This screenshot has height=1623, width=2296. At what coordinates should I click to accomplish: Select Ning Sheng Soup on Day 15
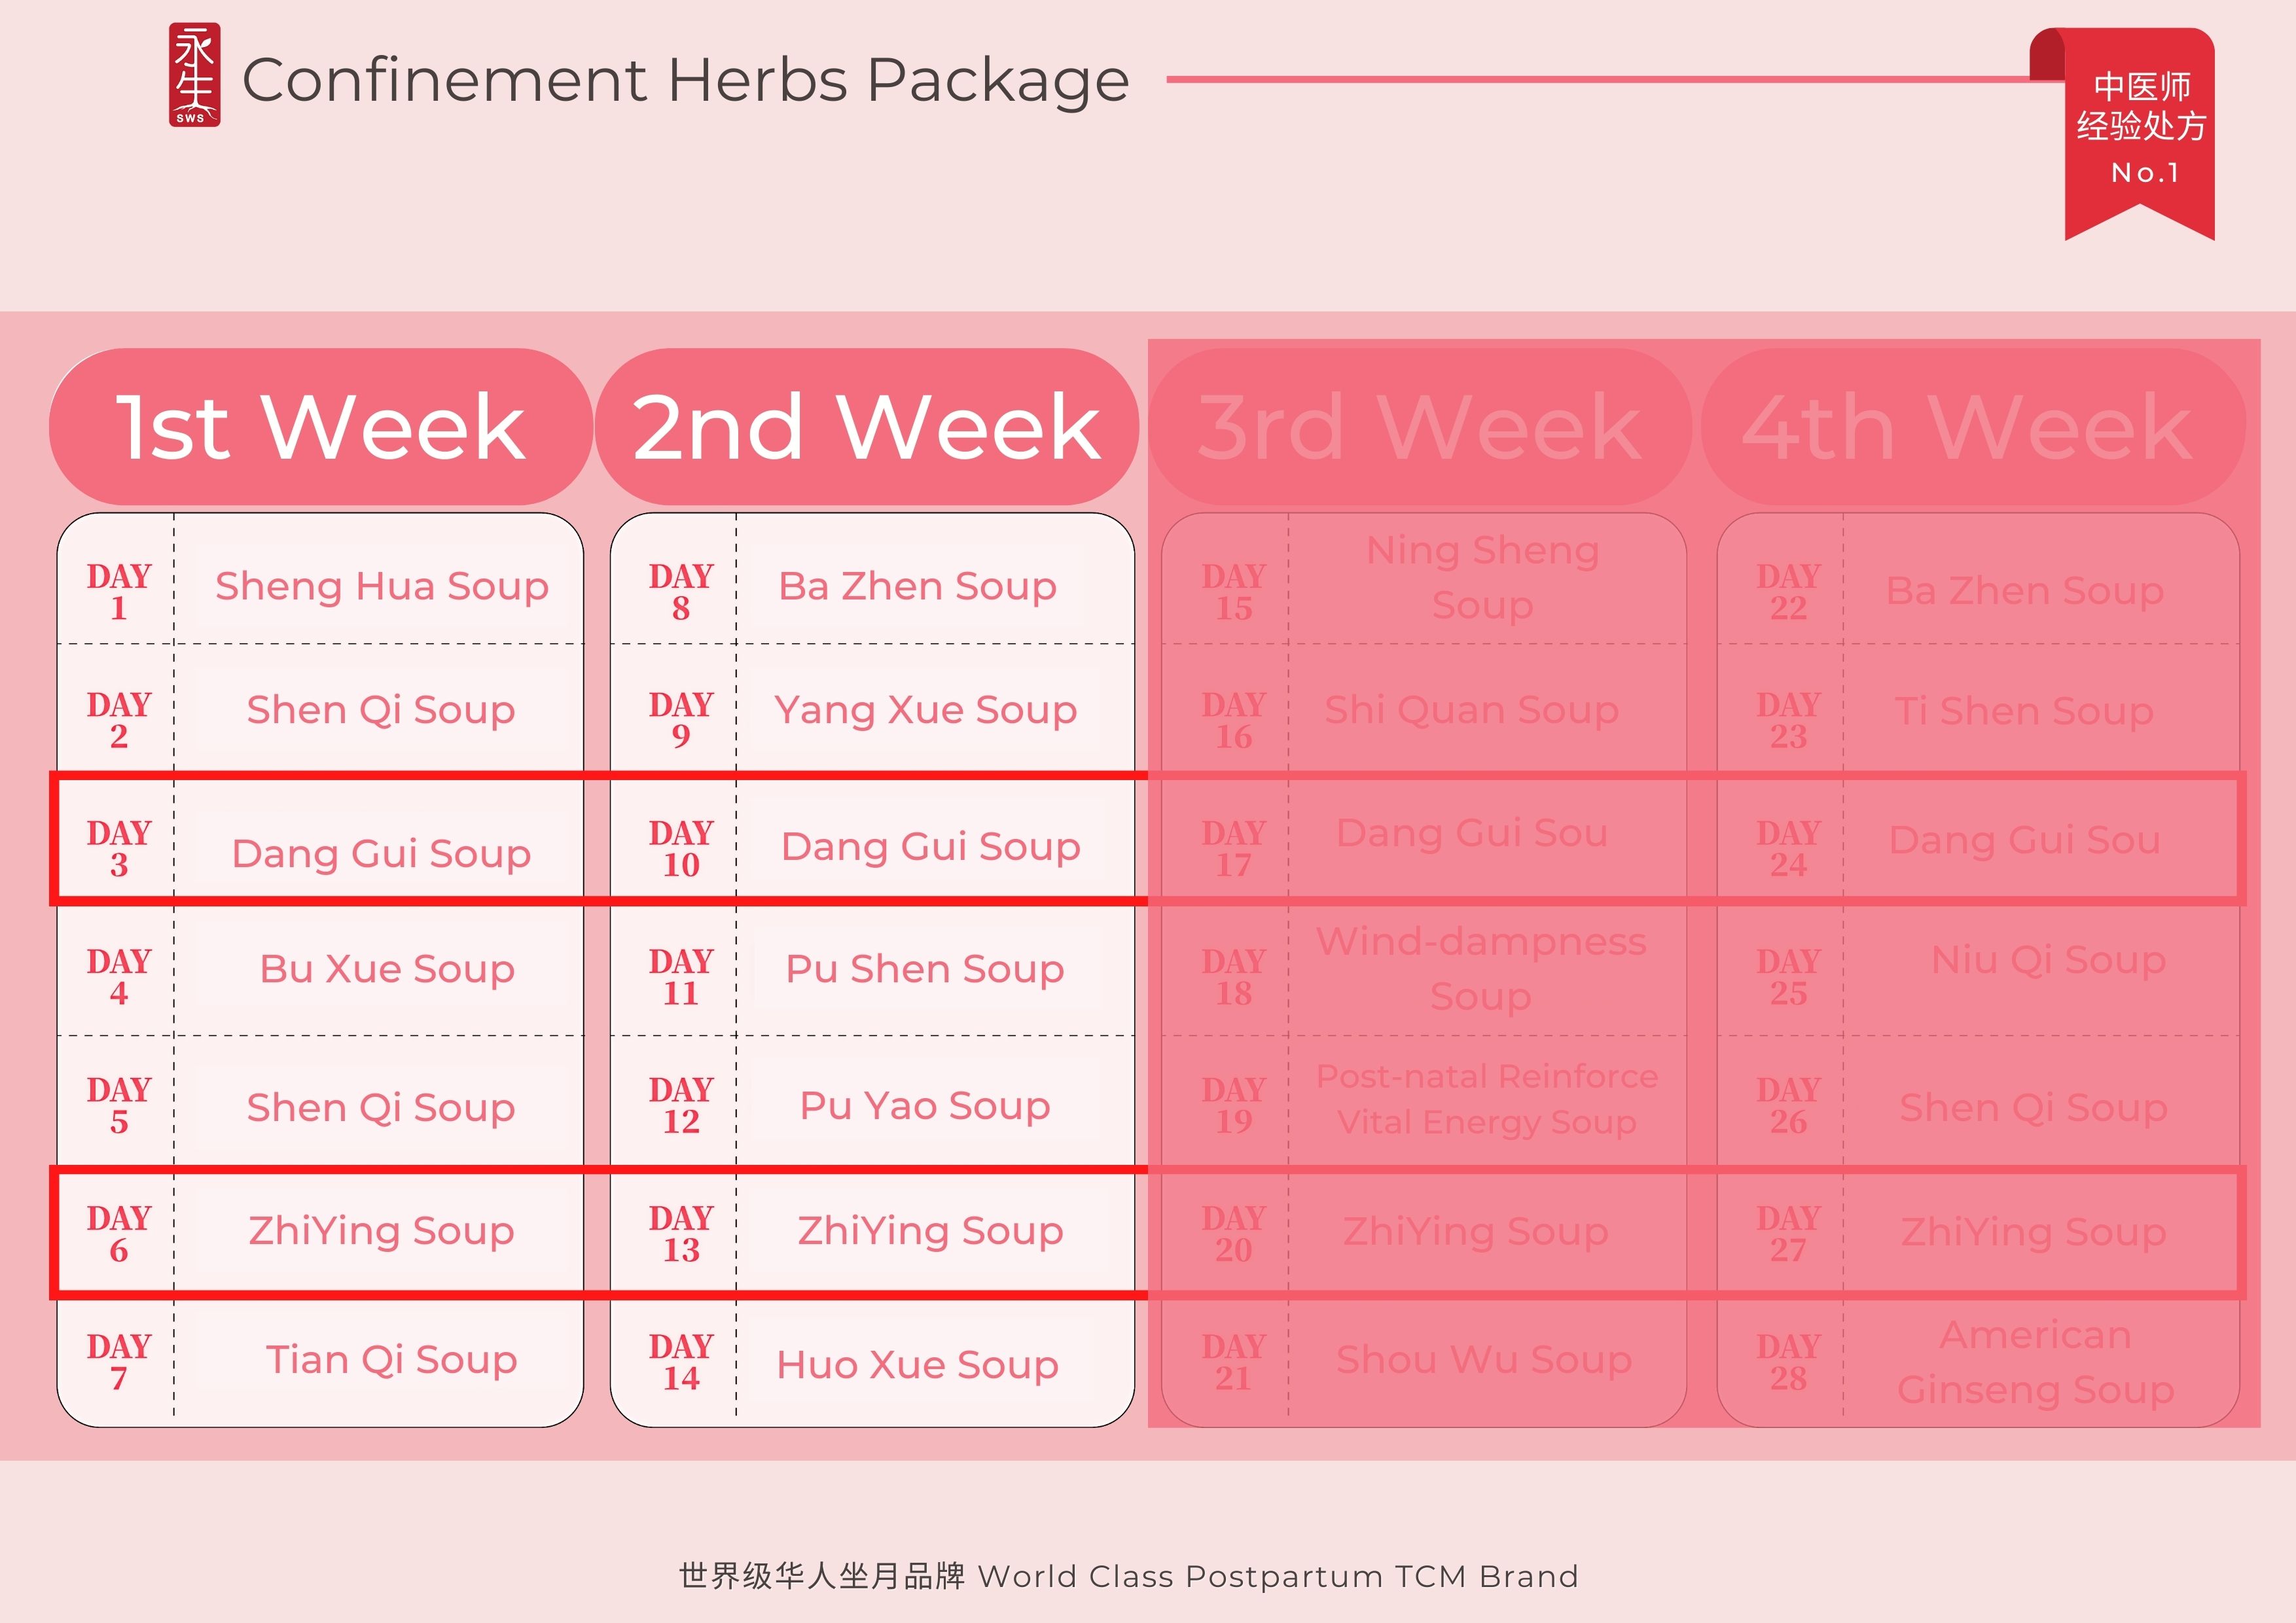pos(1482,577)
